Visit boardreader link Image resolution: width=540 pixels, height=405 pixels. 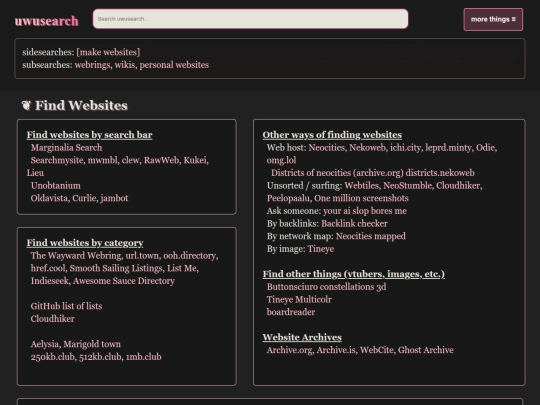pos(291,312)
